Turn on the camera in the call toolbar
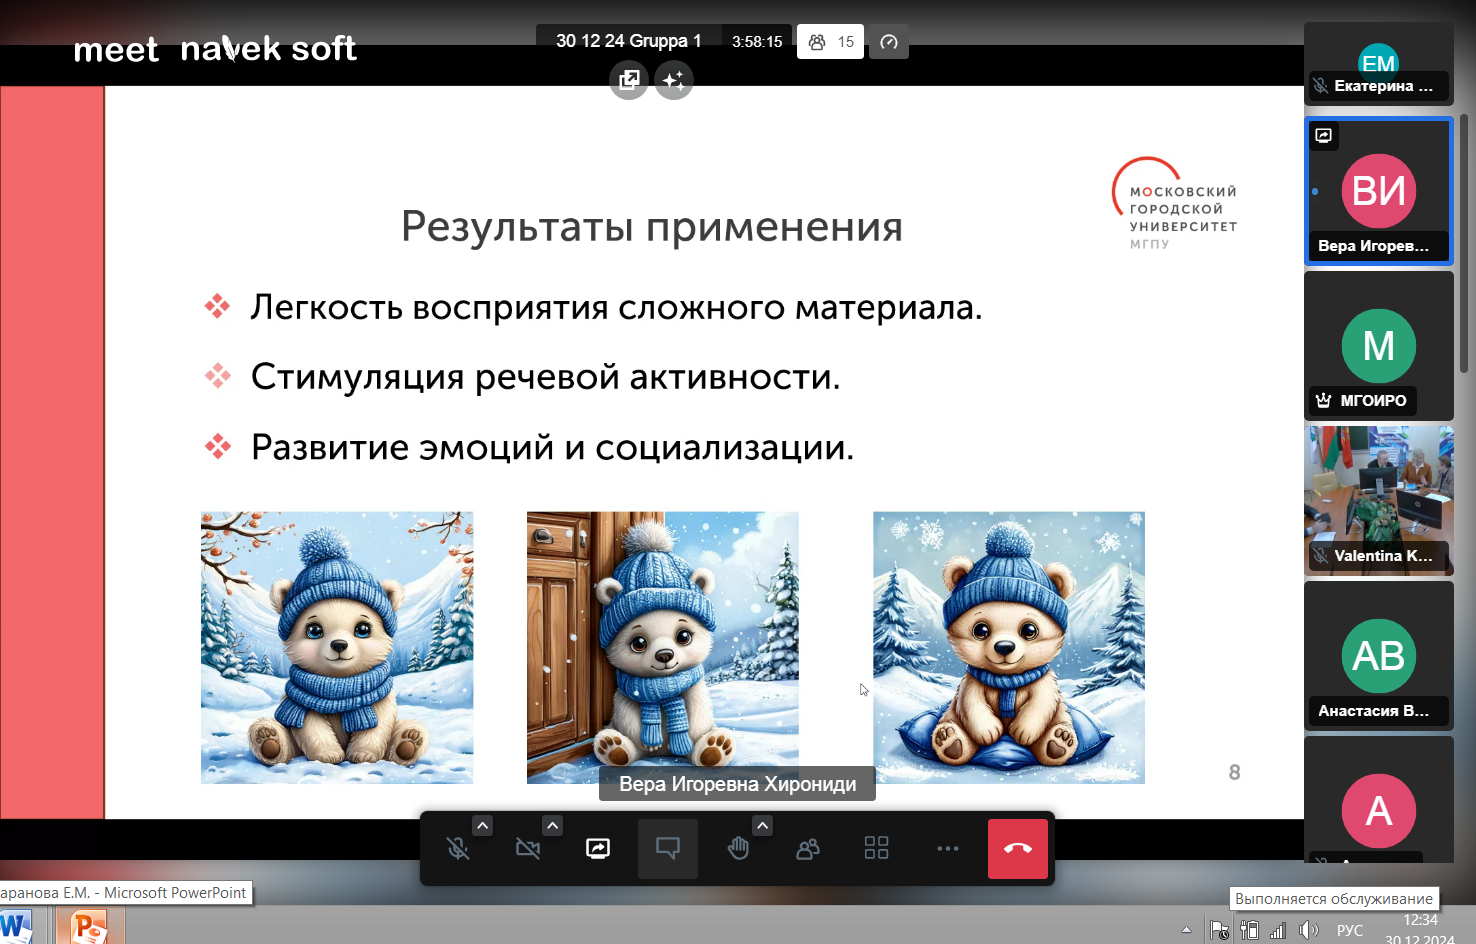 [527, 849]
